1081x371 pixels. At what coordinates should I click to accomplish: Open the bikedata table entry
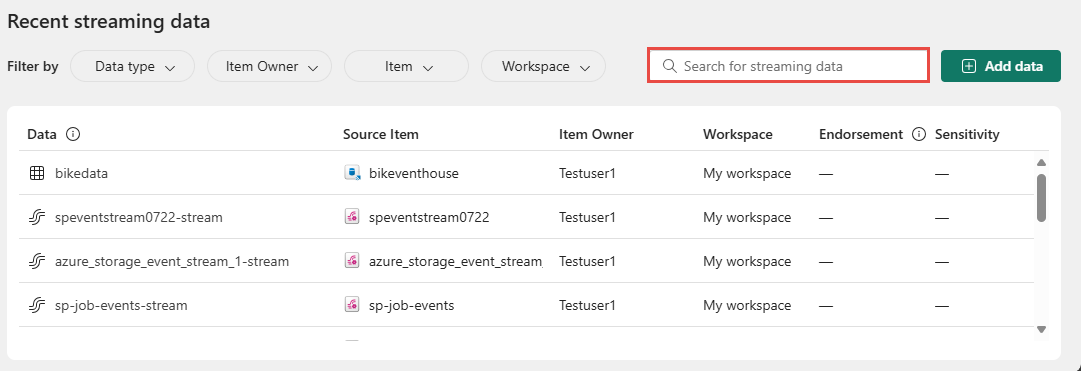point(81,173)
